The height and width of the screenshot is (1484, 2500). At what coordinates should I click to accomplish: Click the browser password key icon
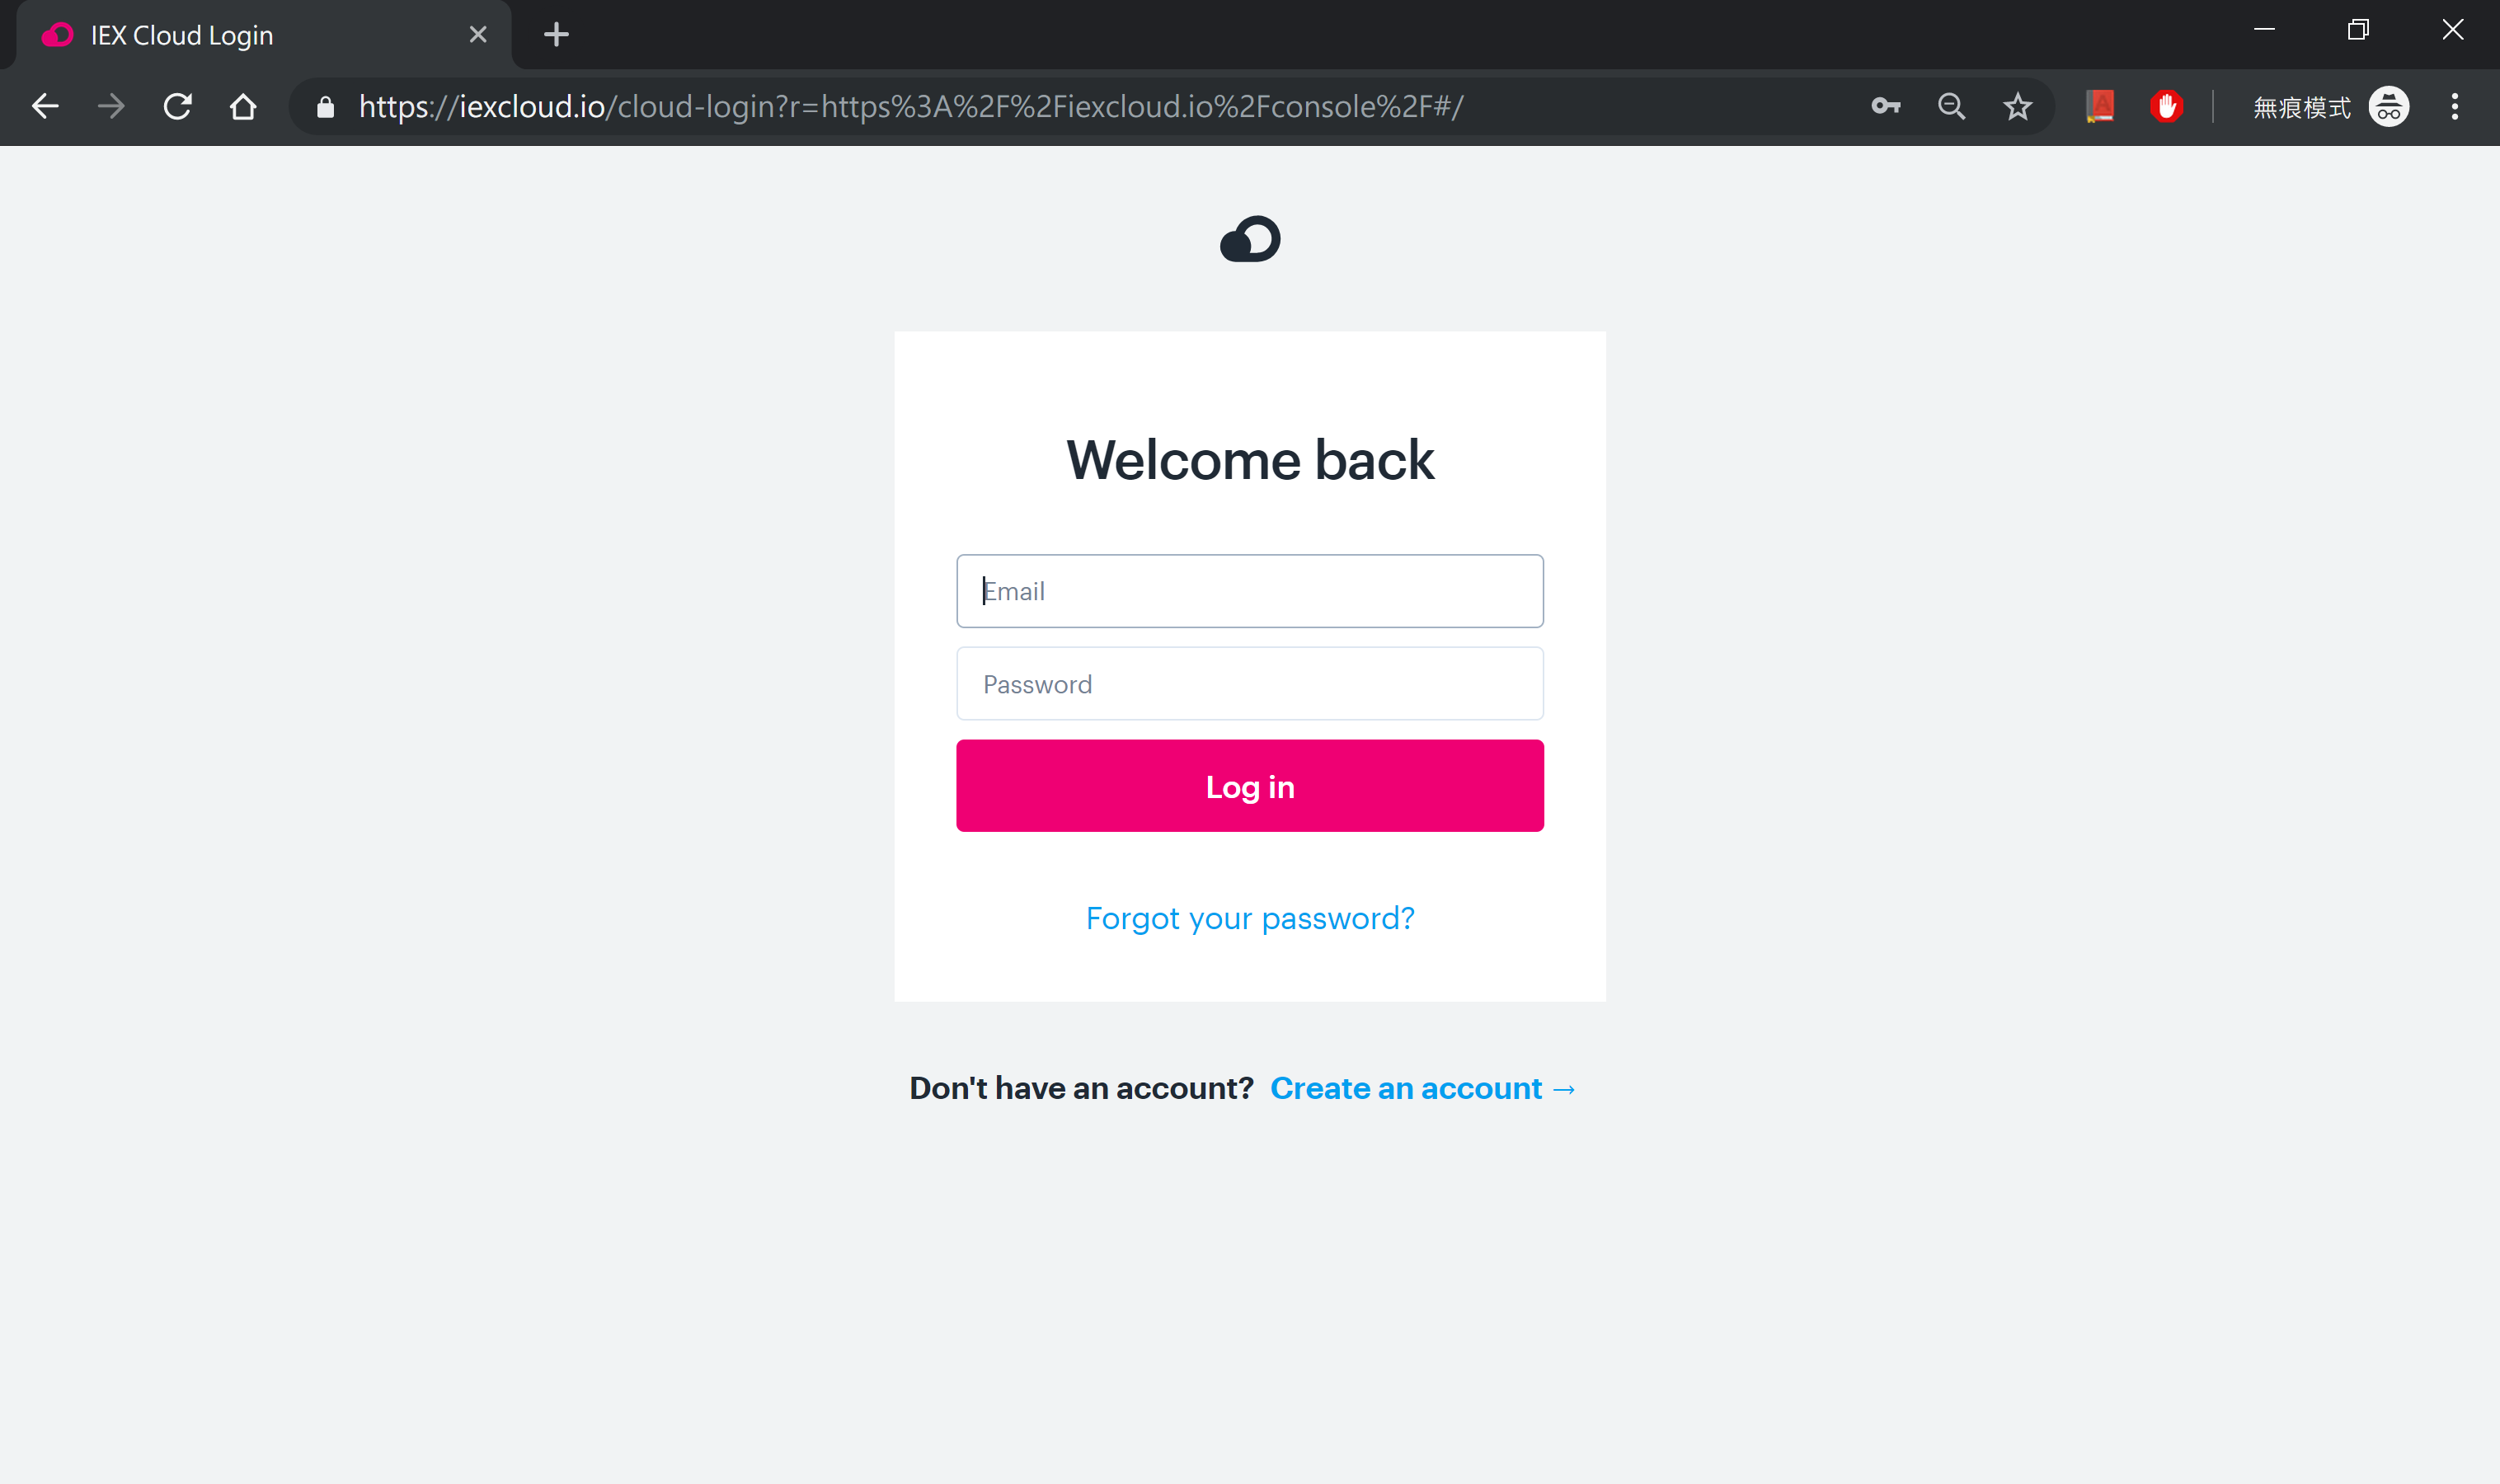(x=1885, y=108)
